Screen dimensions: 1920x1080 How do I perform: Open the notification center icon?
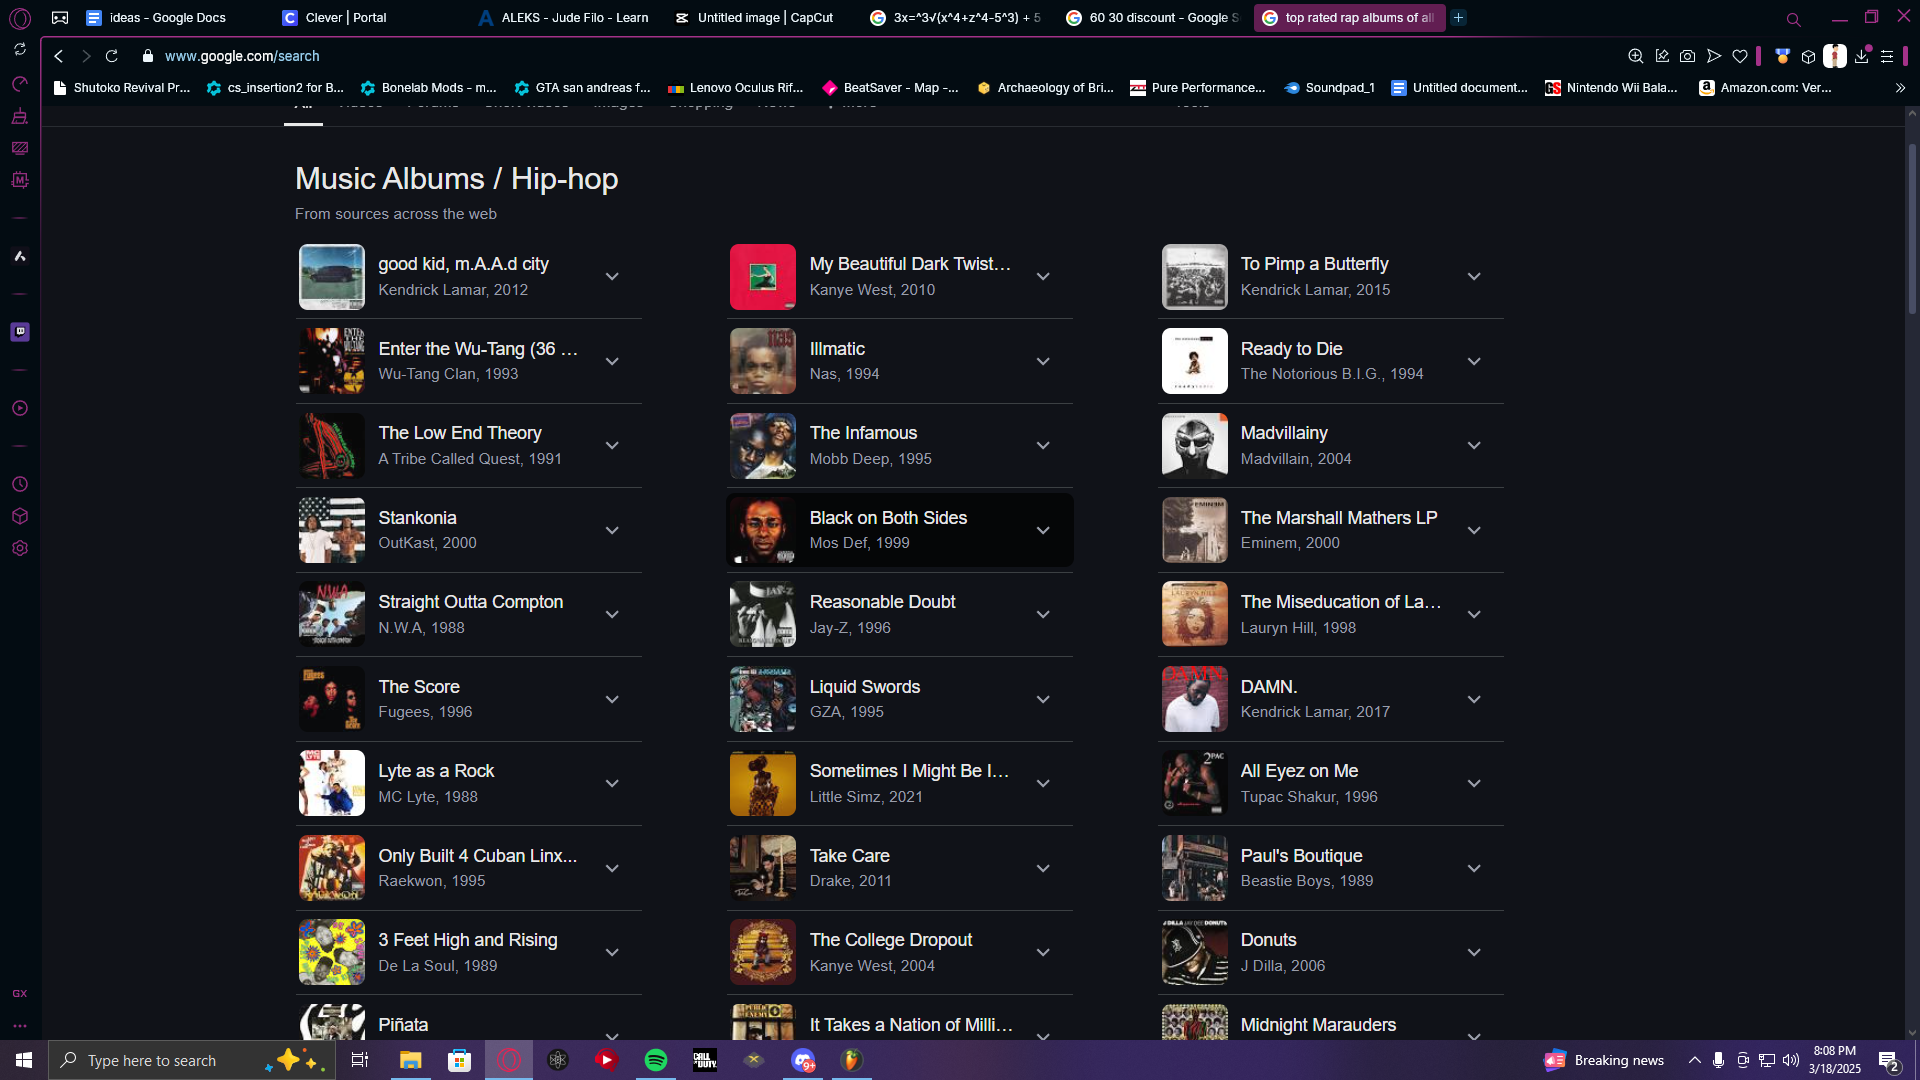pyautogui.click(x=1889, y=1060)
